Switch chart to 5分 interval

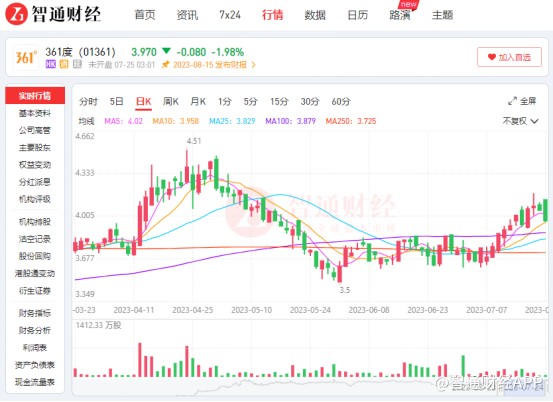pyautogui.click(x=251, y=102)
